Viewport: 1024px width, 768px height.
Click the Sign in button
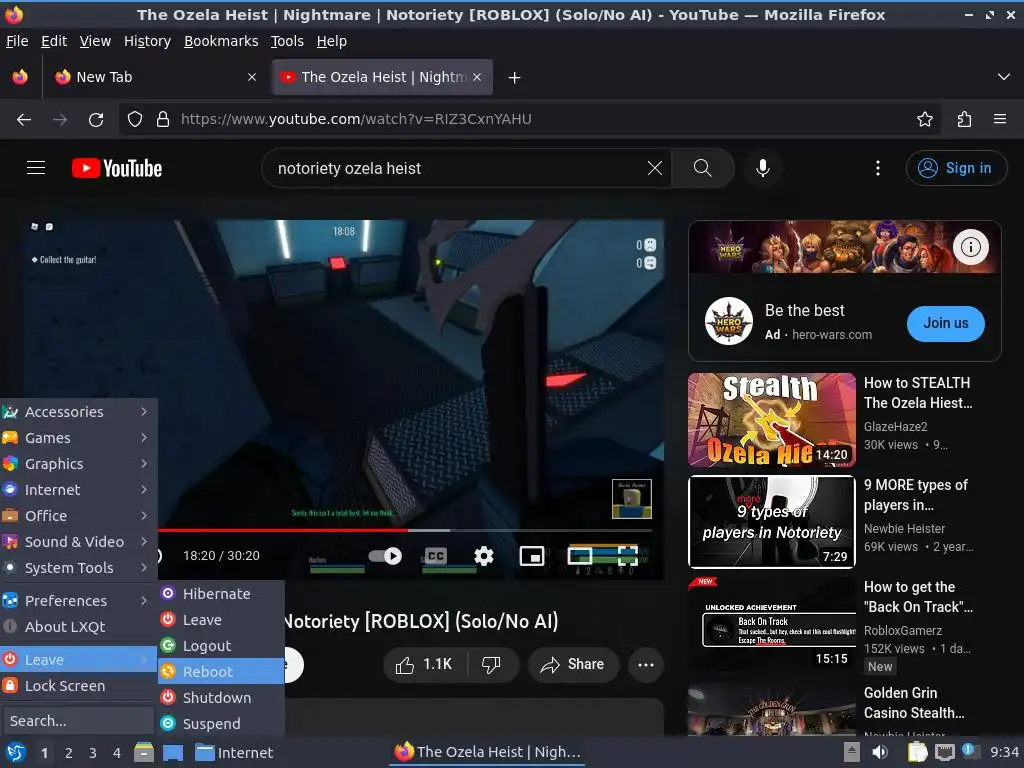[x=955, y=168]
